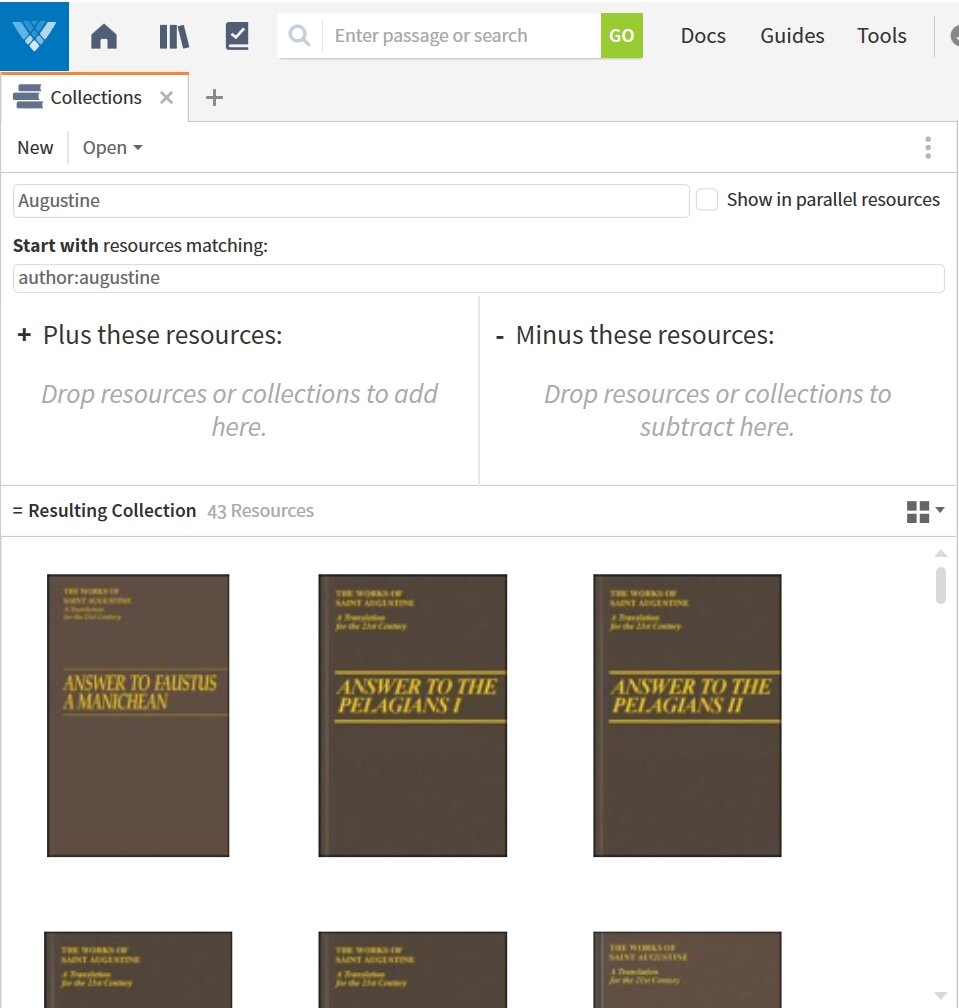Change view with the grid icon dropdown
The height and width of the screenshot is (1008, 959).
point(925,512)
